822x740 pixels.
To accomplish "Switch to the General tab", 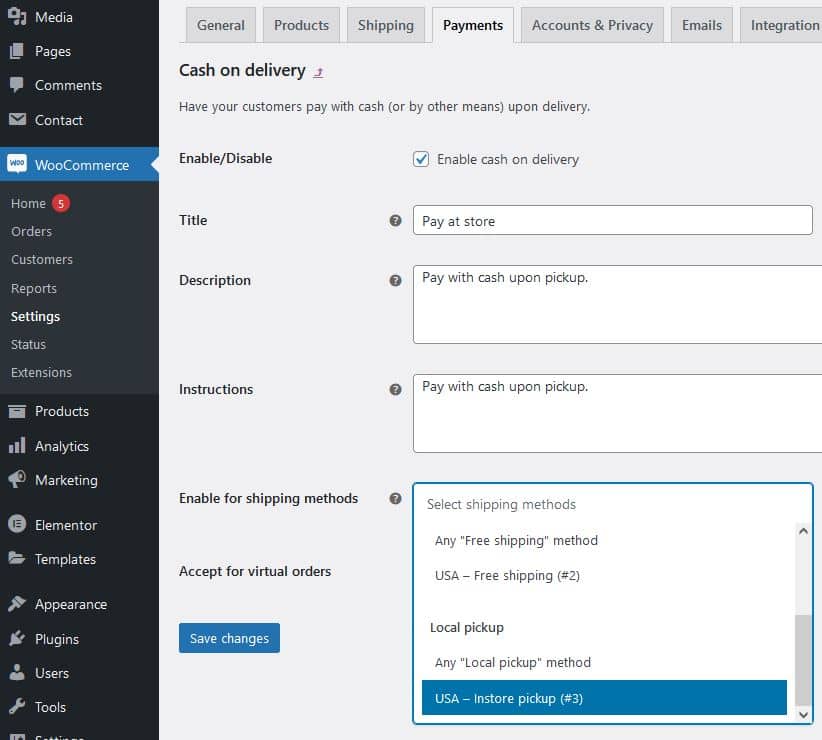I will (221, 25).
